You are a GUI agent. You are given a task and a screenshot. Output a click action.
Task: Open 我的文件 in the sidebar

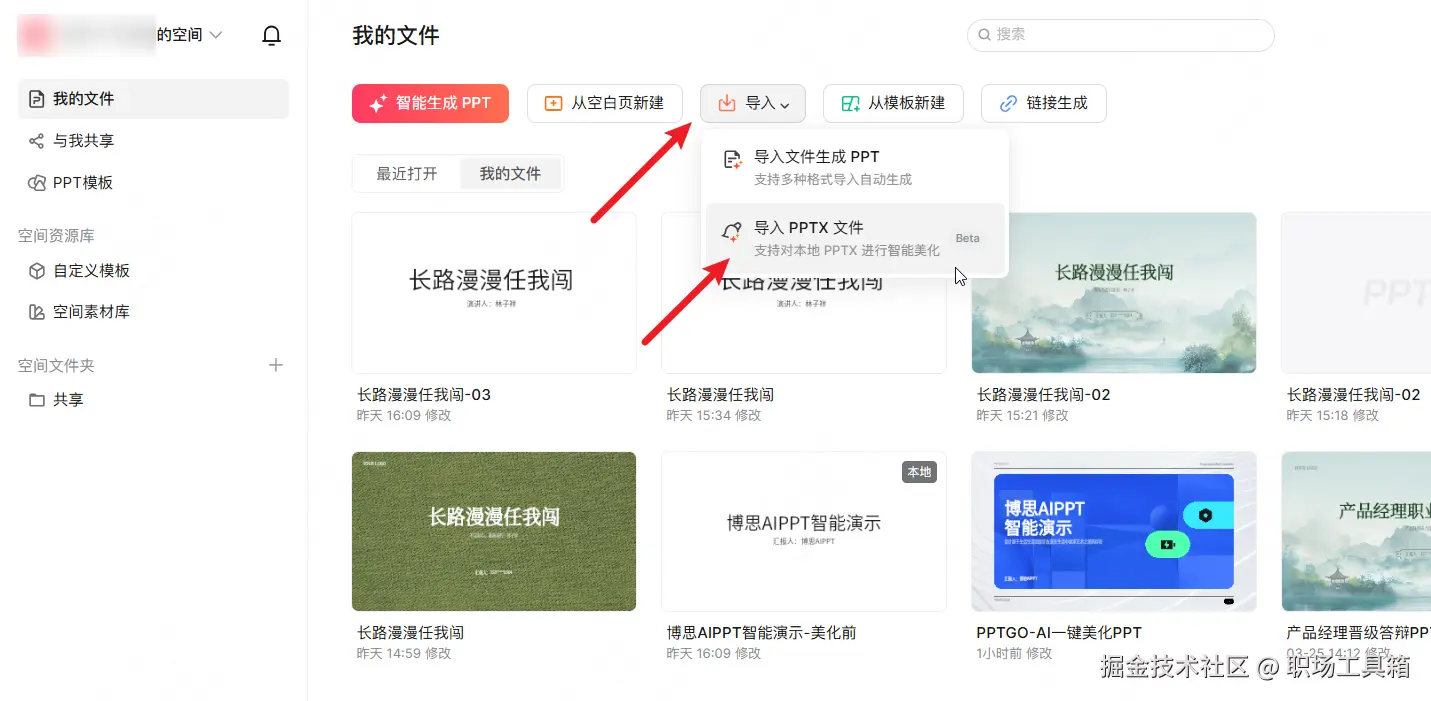(153, 99)
